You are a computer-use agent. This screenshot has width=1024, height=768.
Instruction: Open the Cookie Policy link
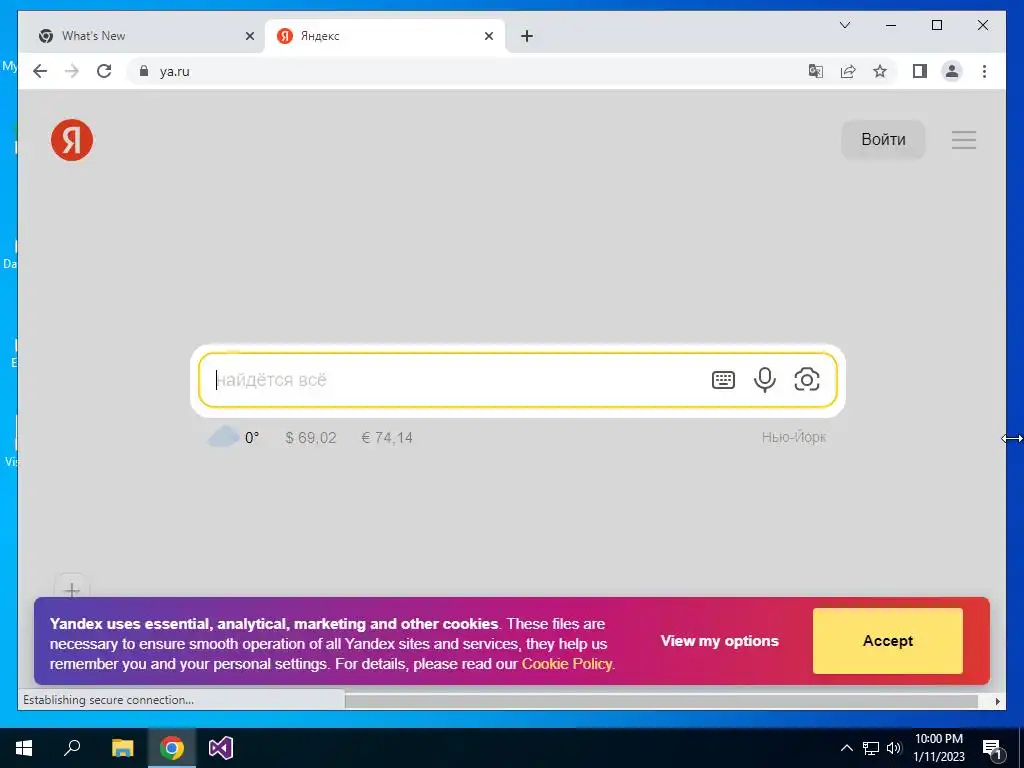567,664
